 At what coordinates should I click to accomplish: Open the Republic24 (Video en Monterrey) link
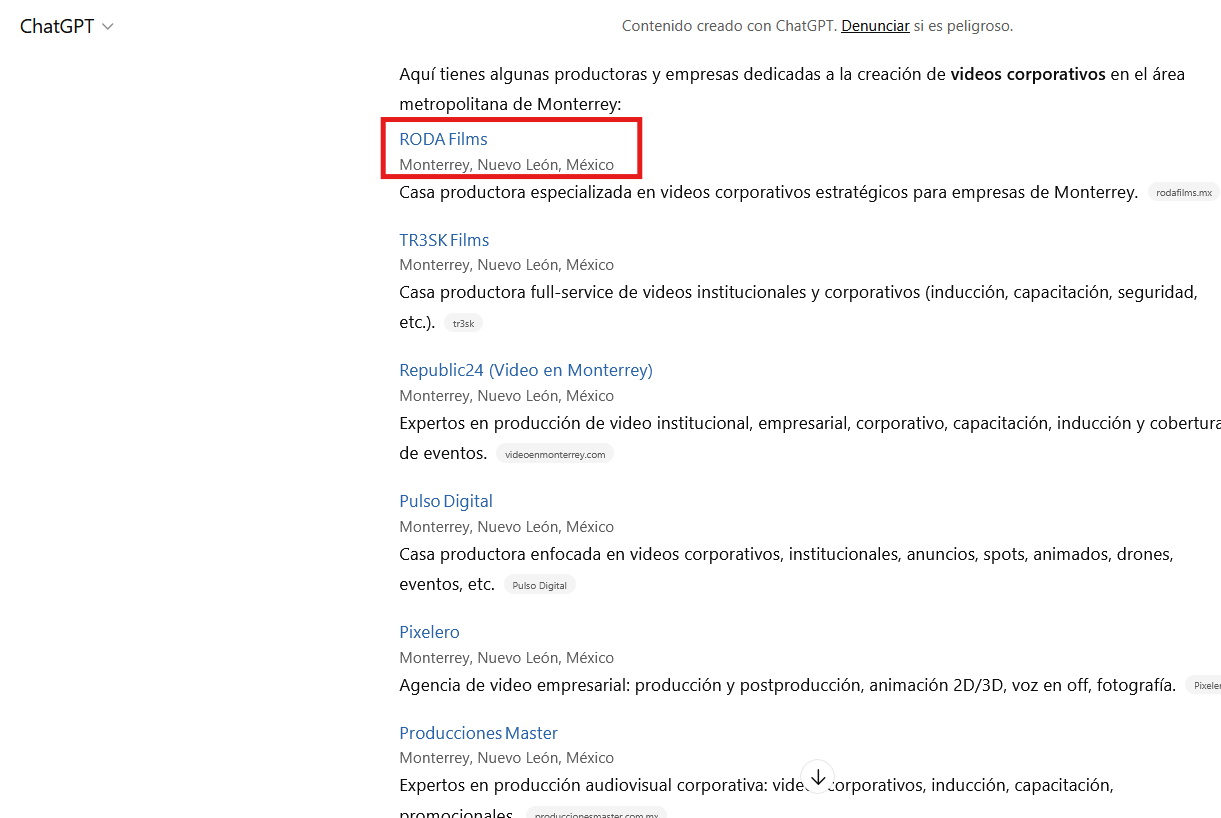(525, 370)
